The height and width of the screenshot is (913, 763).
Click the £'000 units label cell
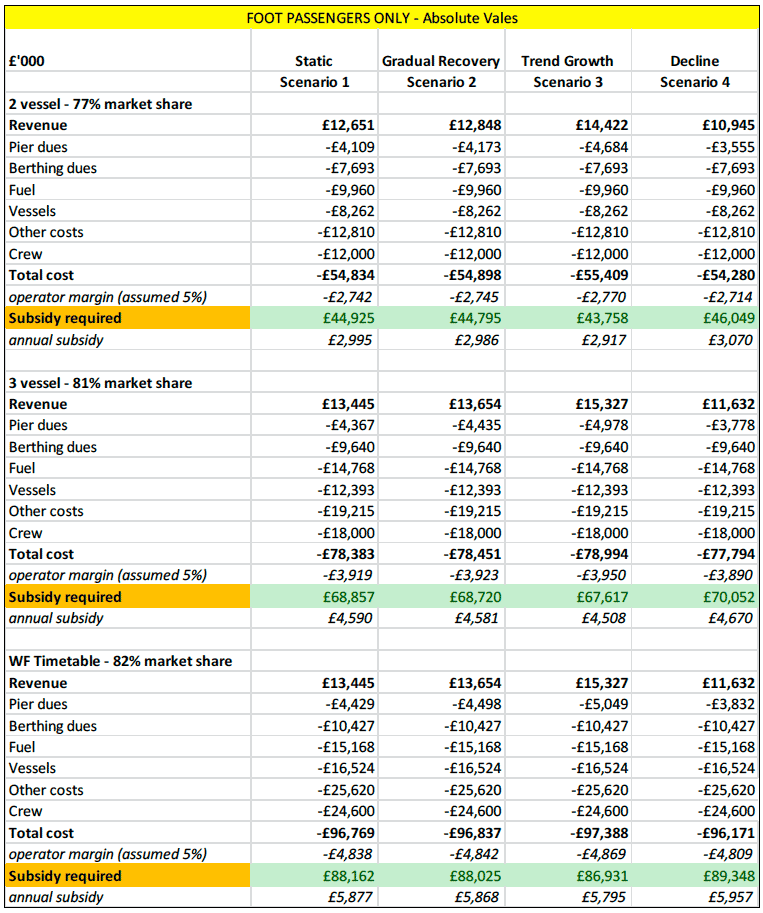click(27, 61)
